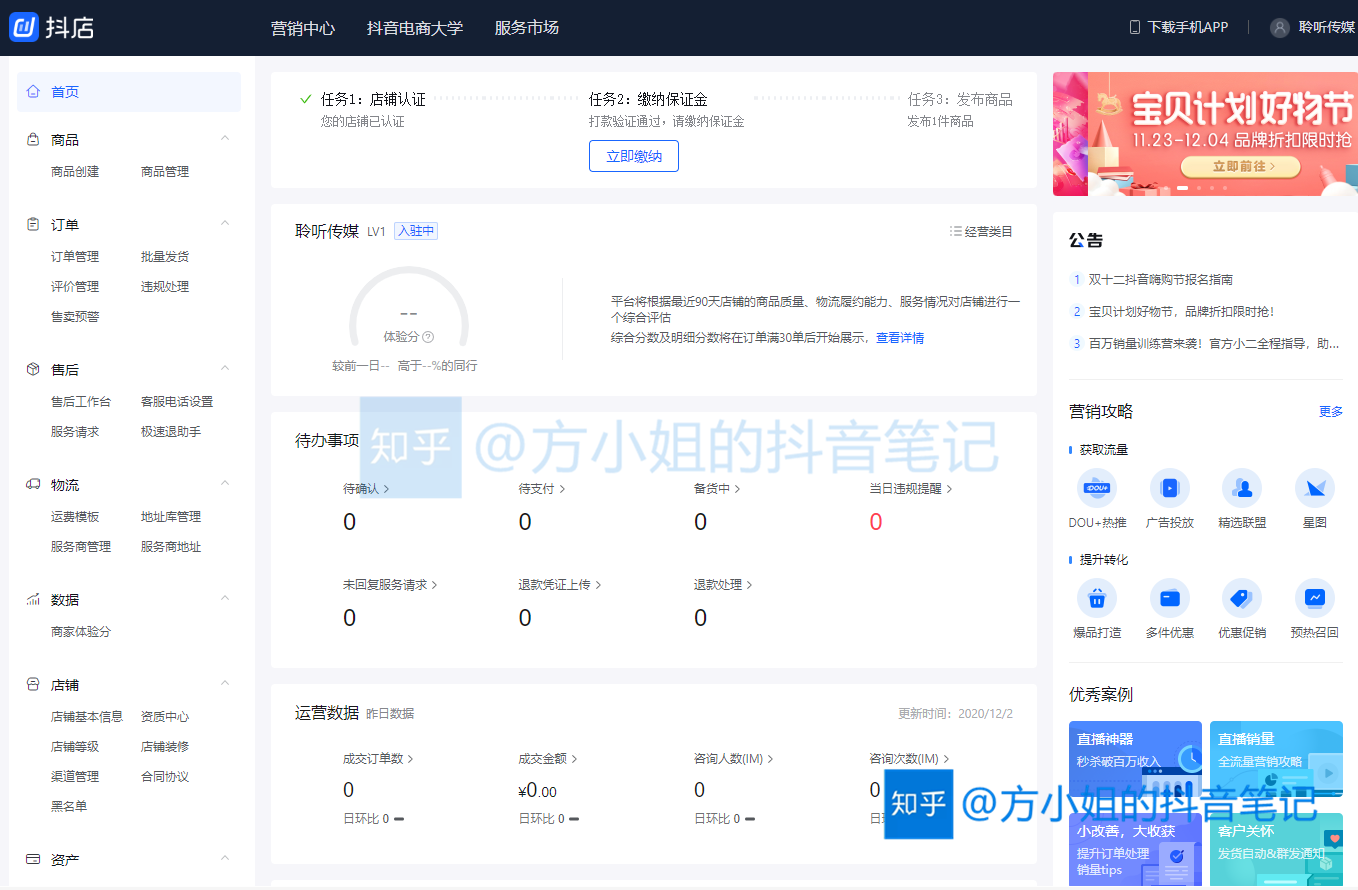The width and height of the screenshot is (1358, 890).
Task: Click the 退款处理 pending item
Action: point(723,585)
